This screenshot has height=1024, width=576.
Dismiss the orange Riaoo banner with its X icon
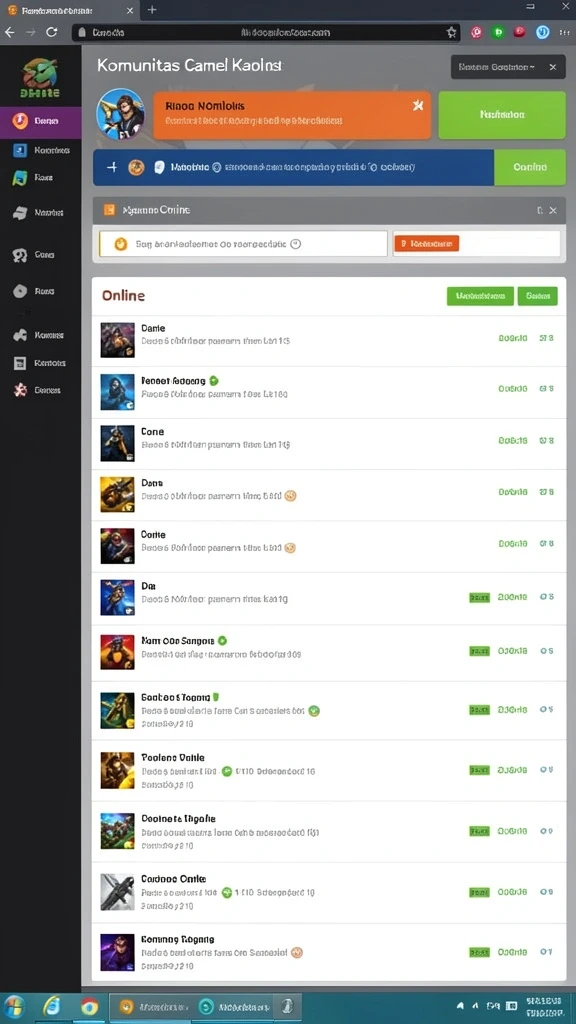tap(418, 105)
